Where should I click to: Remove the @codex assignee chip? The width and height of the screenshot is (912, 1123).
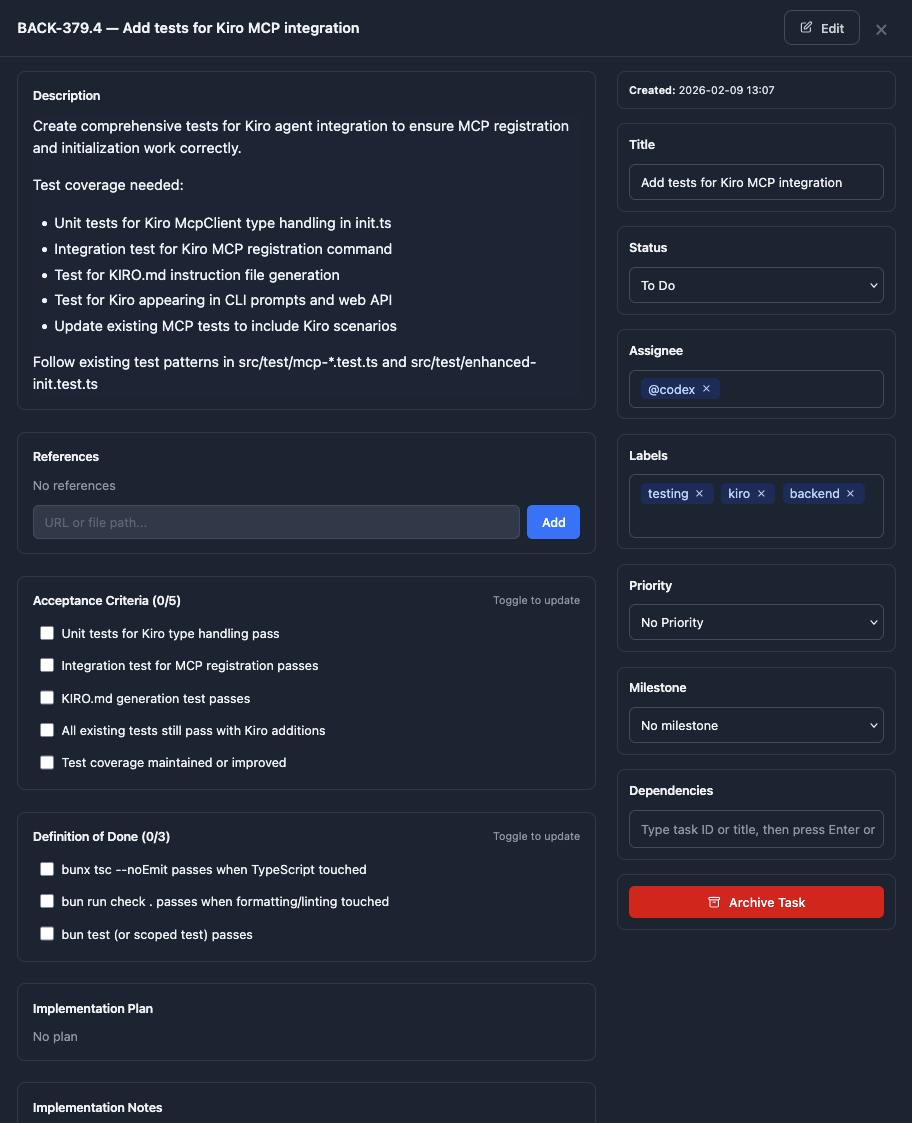(706, 389)
